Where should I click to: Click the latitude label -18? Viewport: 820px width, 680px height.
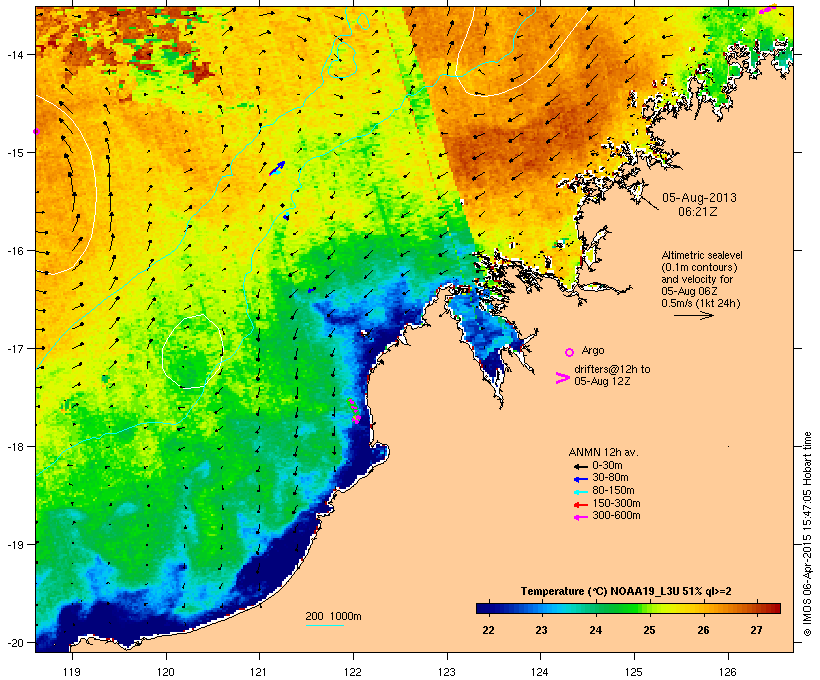14,446
